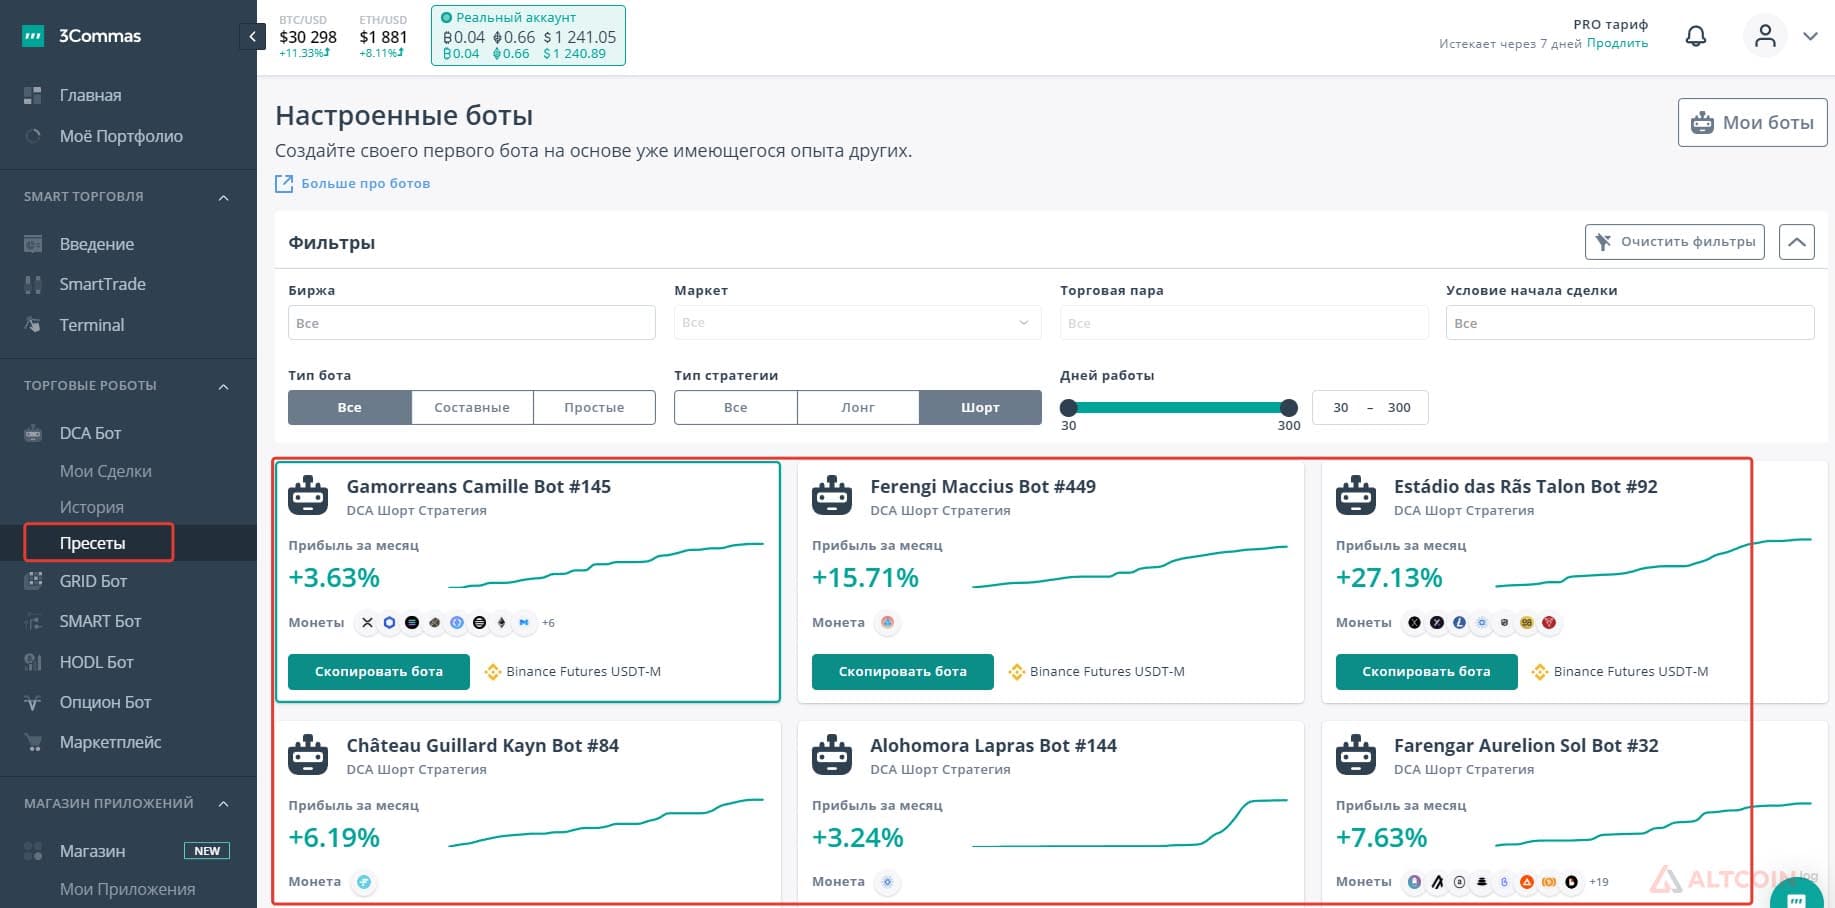The image size is (1835, 908).
Task: Open the Маркет dropdown
Action: pos(858,323)
